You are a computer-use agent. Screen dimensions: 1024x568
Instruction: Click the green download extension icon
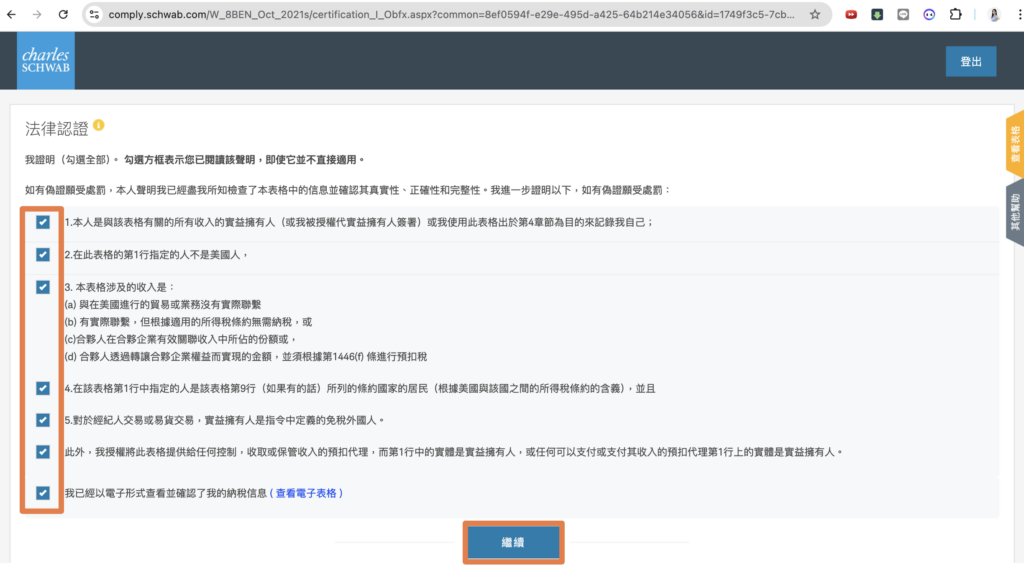(877, 15)
